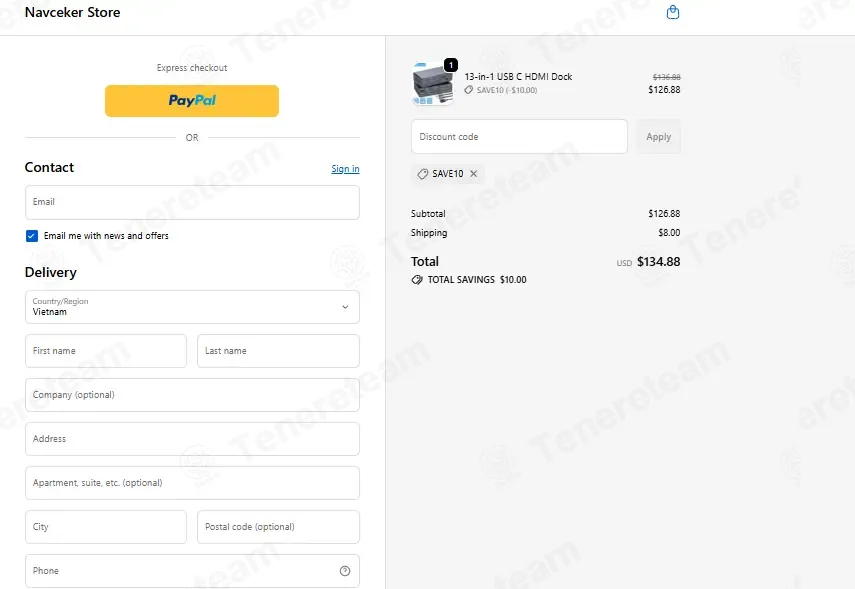Click the Express checkout label
Image resolution: width=855 pixels, height=589 pixels.
pyautogui.click(x=192, y=68)
